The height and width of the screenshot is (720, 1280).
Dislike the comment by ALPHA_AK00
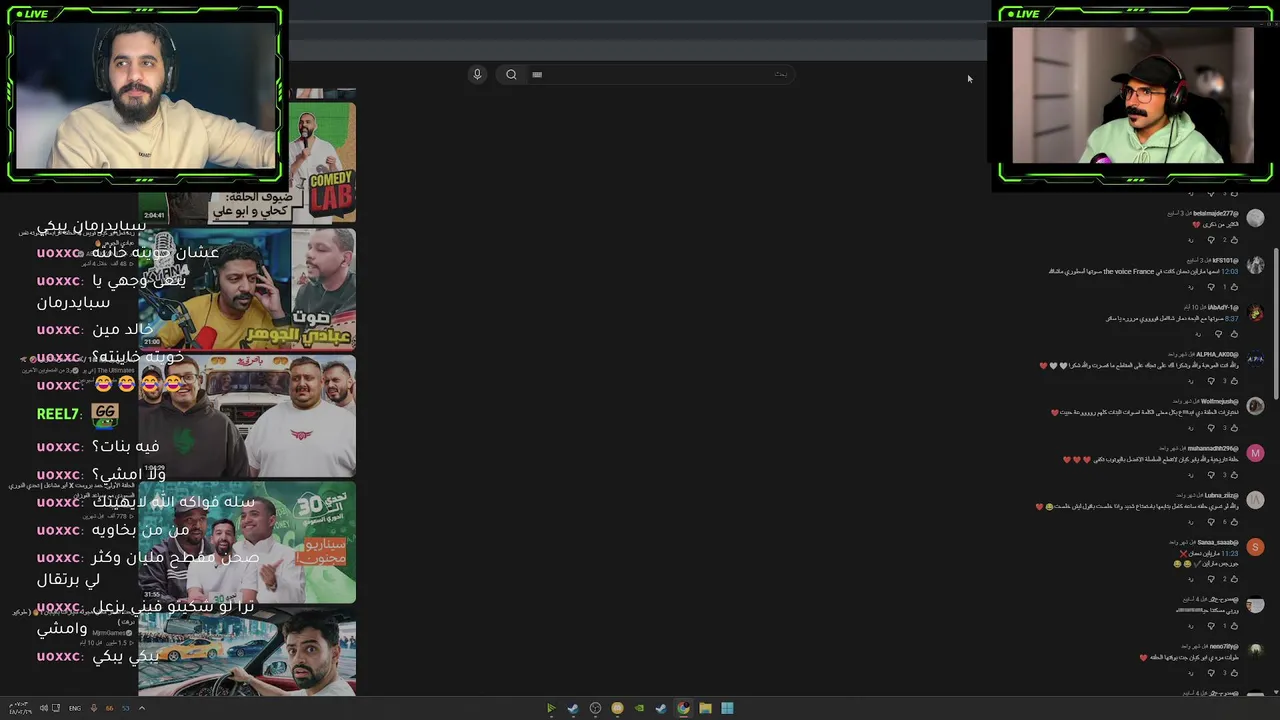tap(1210, 381)
